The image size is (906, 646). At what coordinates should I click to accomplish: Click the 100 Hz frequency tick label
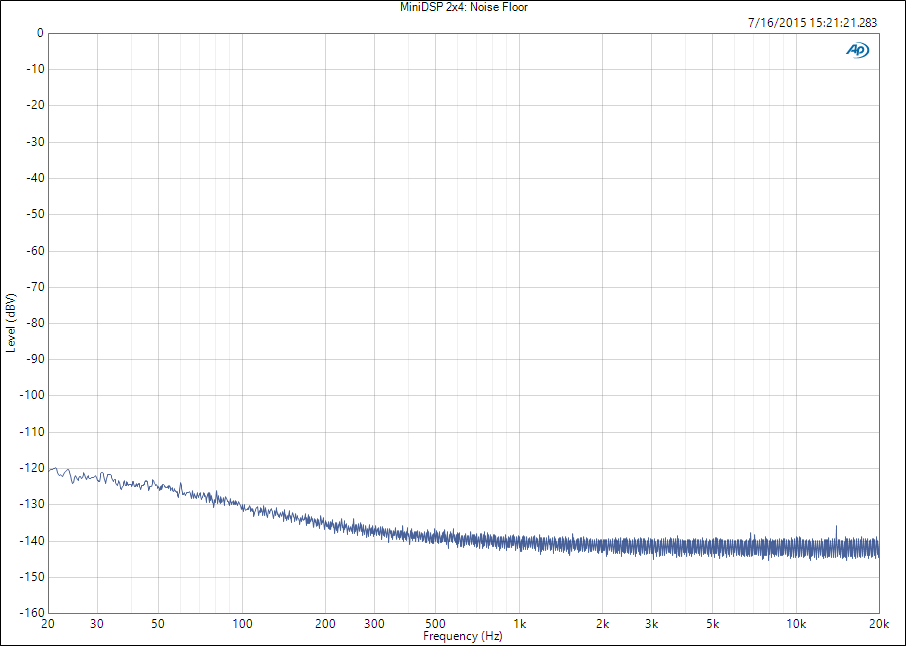(242, 624)
